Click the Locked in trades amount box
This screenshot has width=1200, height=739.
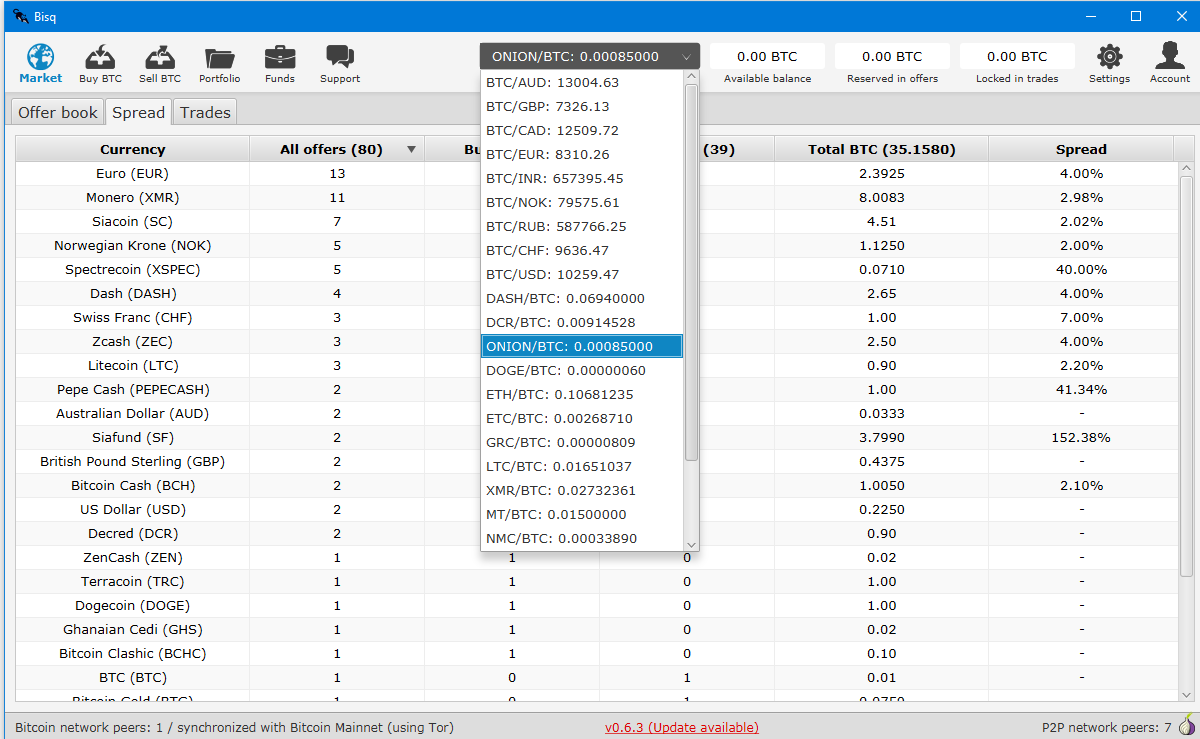pyautogui.click(x=1017, y=57)
